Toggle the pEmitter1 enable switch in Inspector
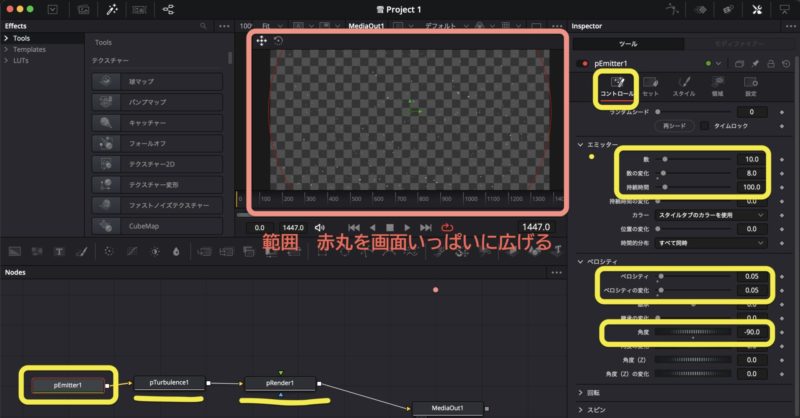Viewport: 800px width, 418px height. pyautogui.click(x=582, y=64)
